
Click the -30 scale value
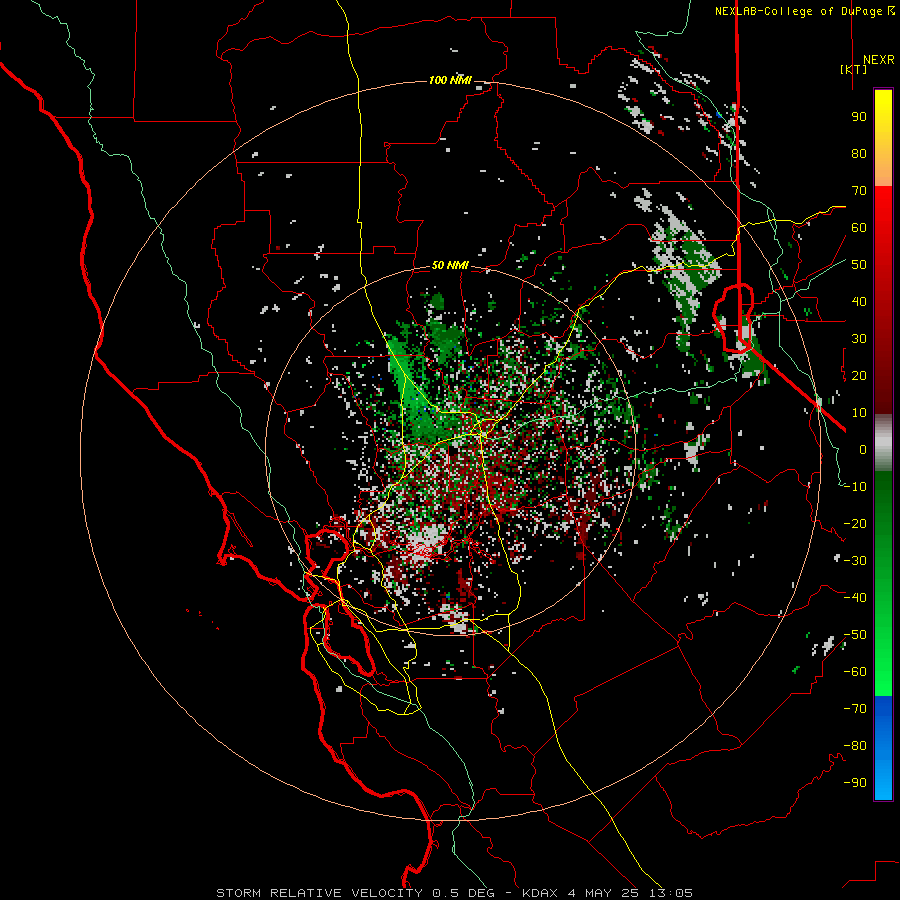pyautogui.click(x=855, y=561)
